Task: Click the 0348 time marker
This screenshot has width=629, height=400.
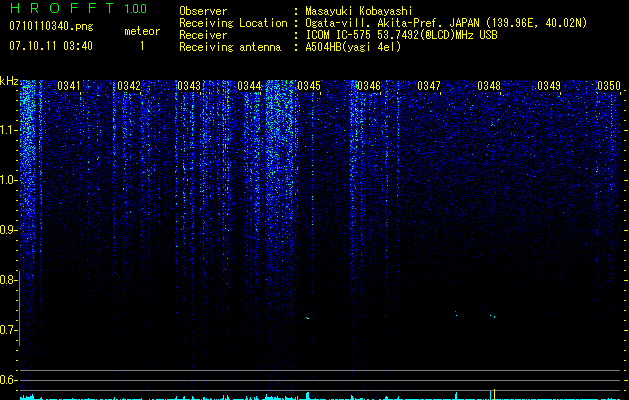Action: point(489,86)
